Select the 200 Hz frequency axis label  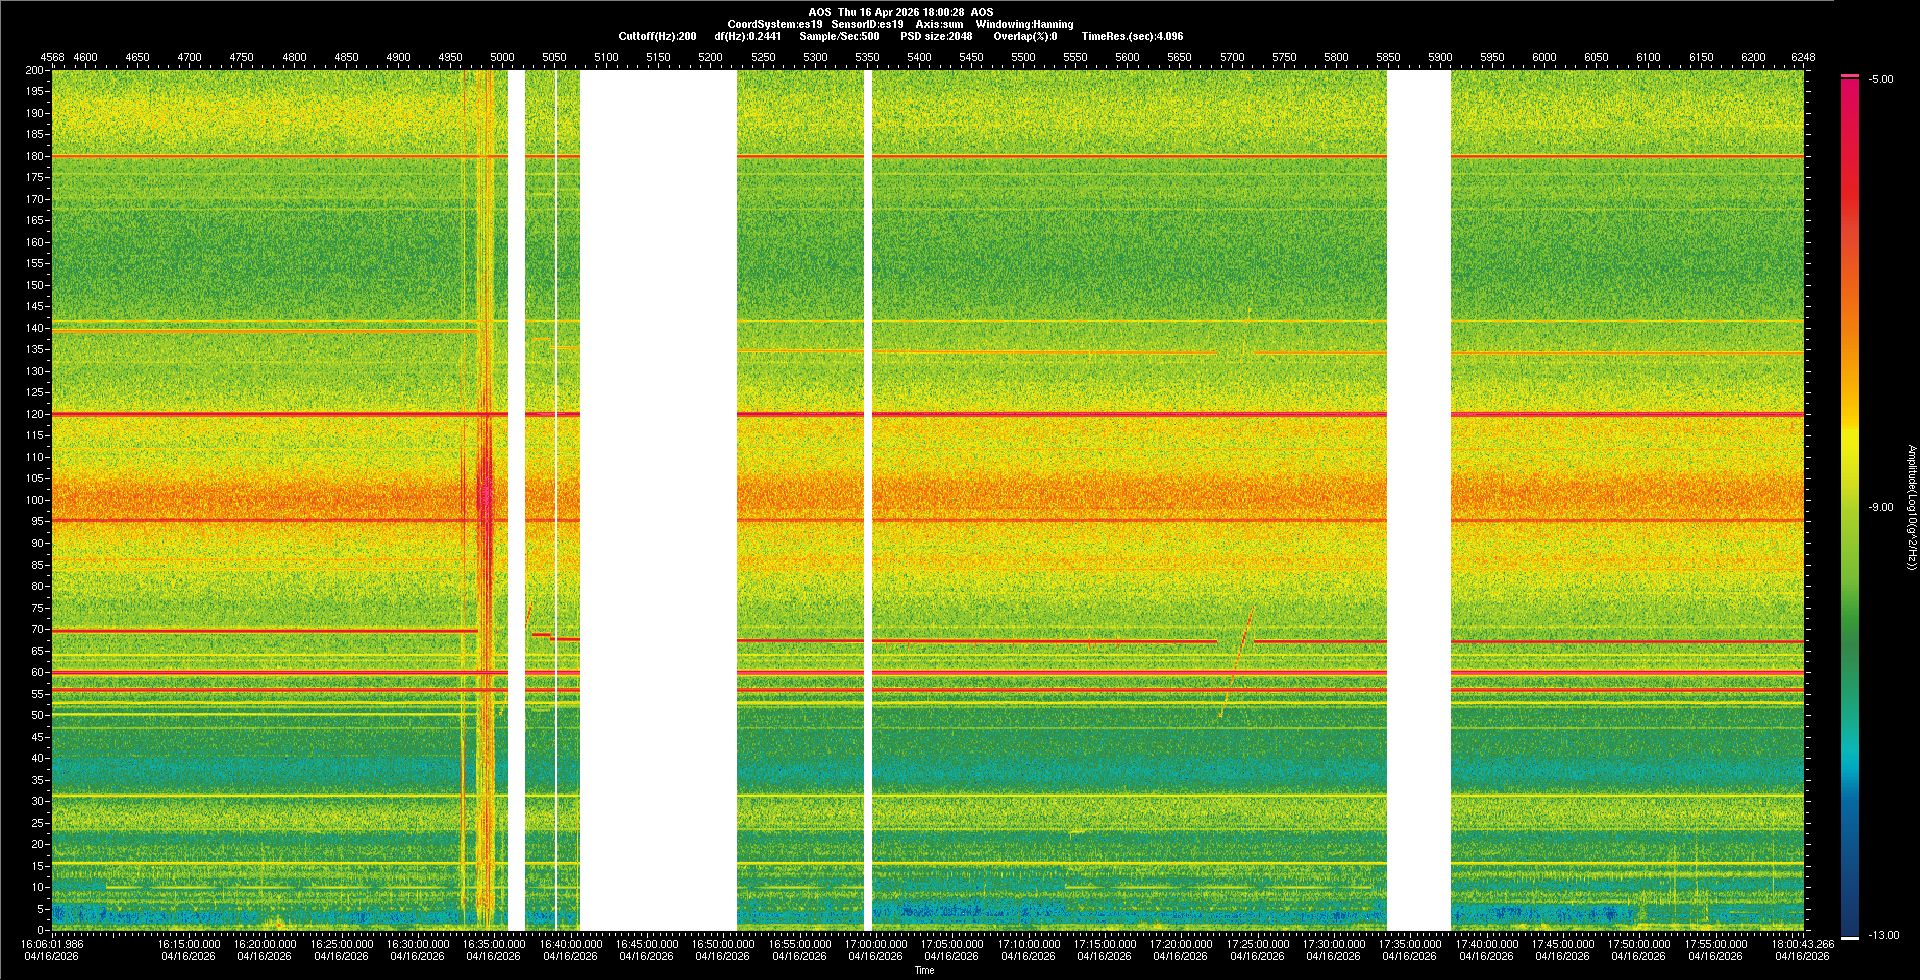(x=35, y=70)
